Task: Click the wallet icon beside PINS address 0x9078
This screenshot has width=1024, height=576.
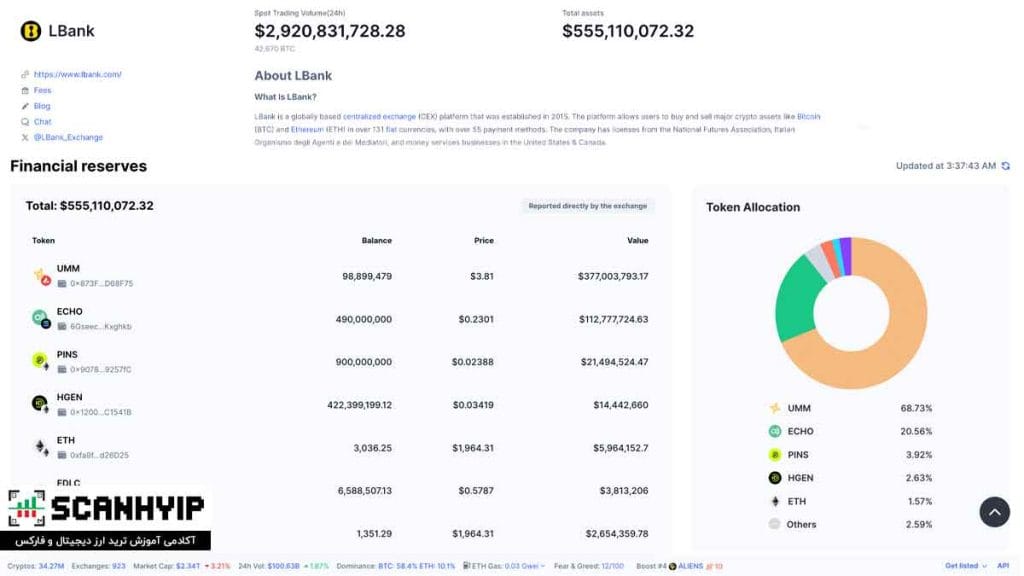Action: (x=62, y=370)
